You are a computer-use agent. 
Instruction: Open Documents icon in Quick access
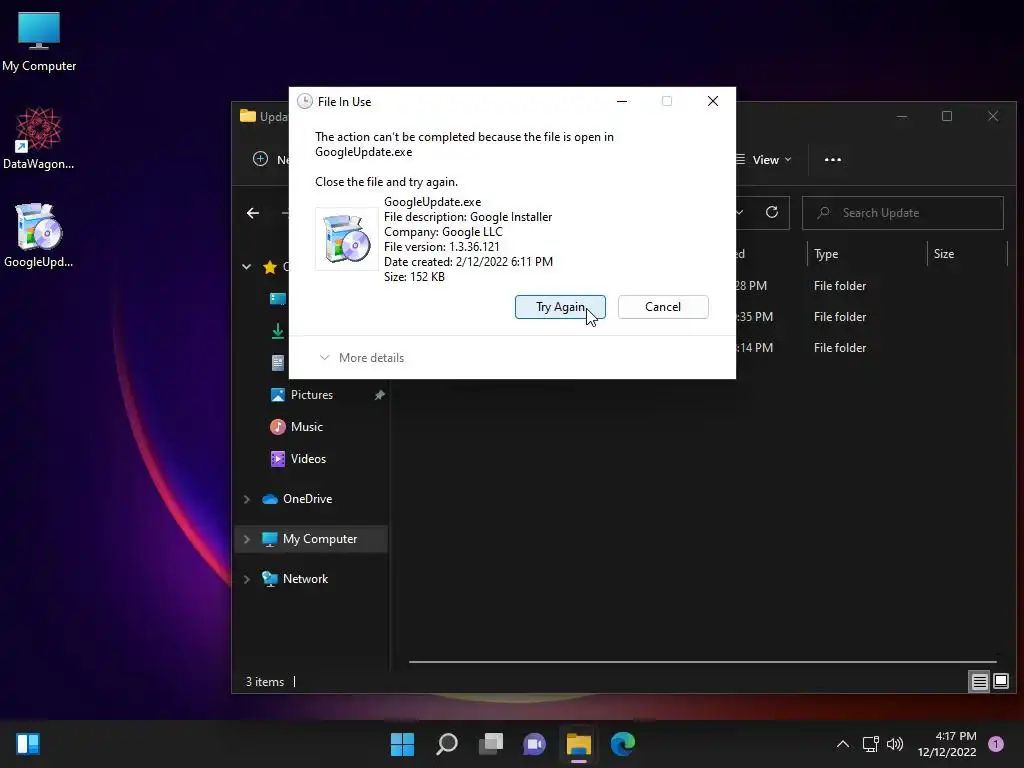278,363
